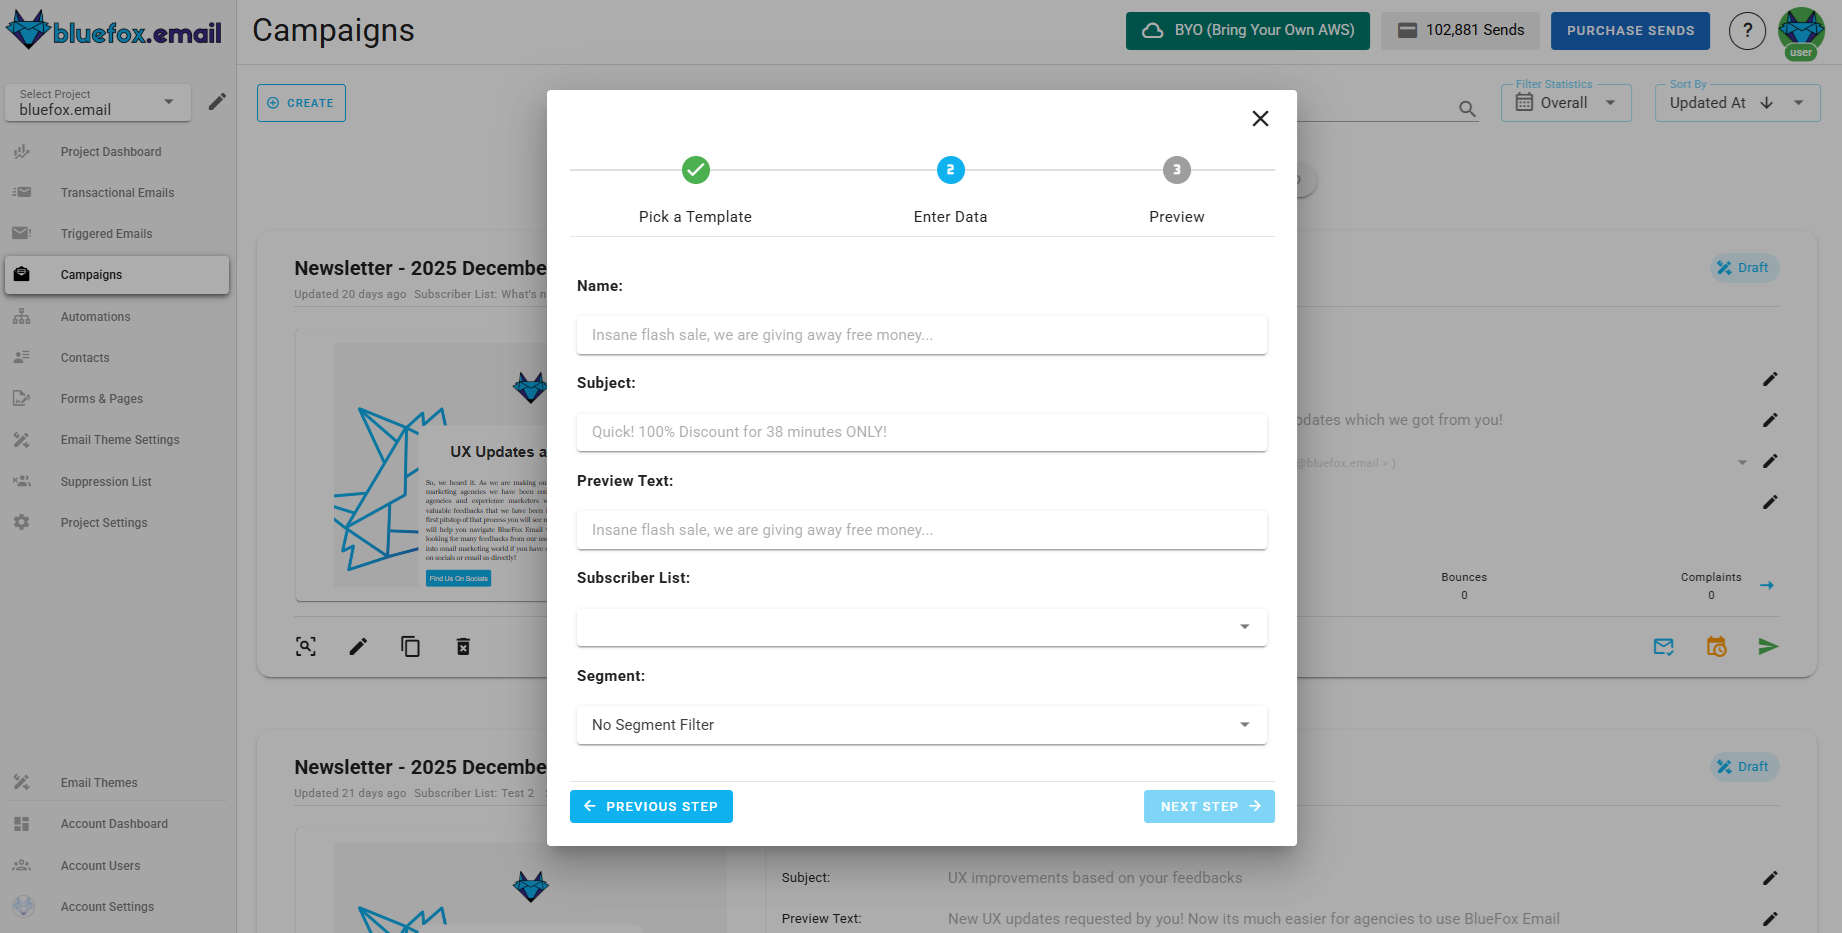Select Transactional Emails in the sidebar
Image resolution: width=1842 pixels, height=933 pixels.
(23, 192)
